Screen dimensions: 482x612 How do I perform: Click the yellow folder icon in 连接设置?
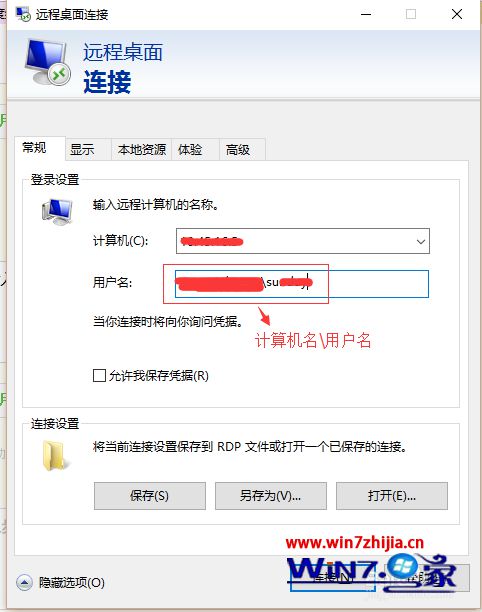pyautogui.click(x=55, y=455)
